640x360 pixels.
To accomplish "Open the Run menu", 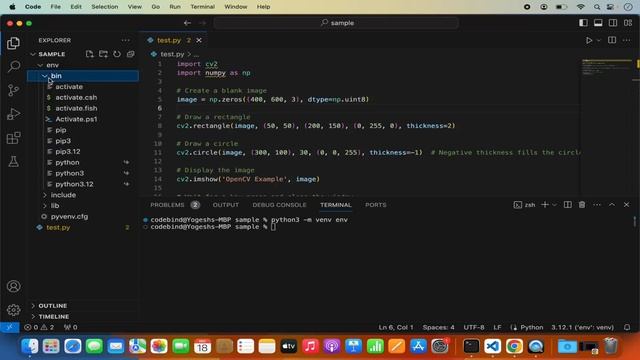I will [175, 7].
